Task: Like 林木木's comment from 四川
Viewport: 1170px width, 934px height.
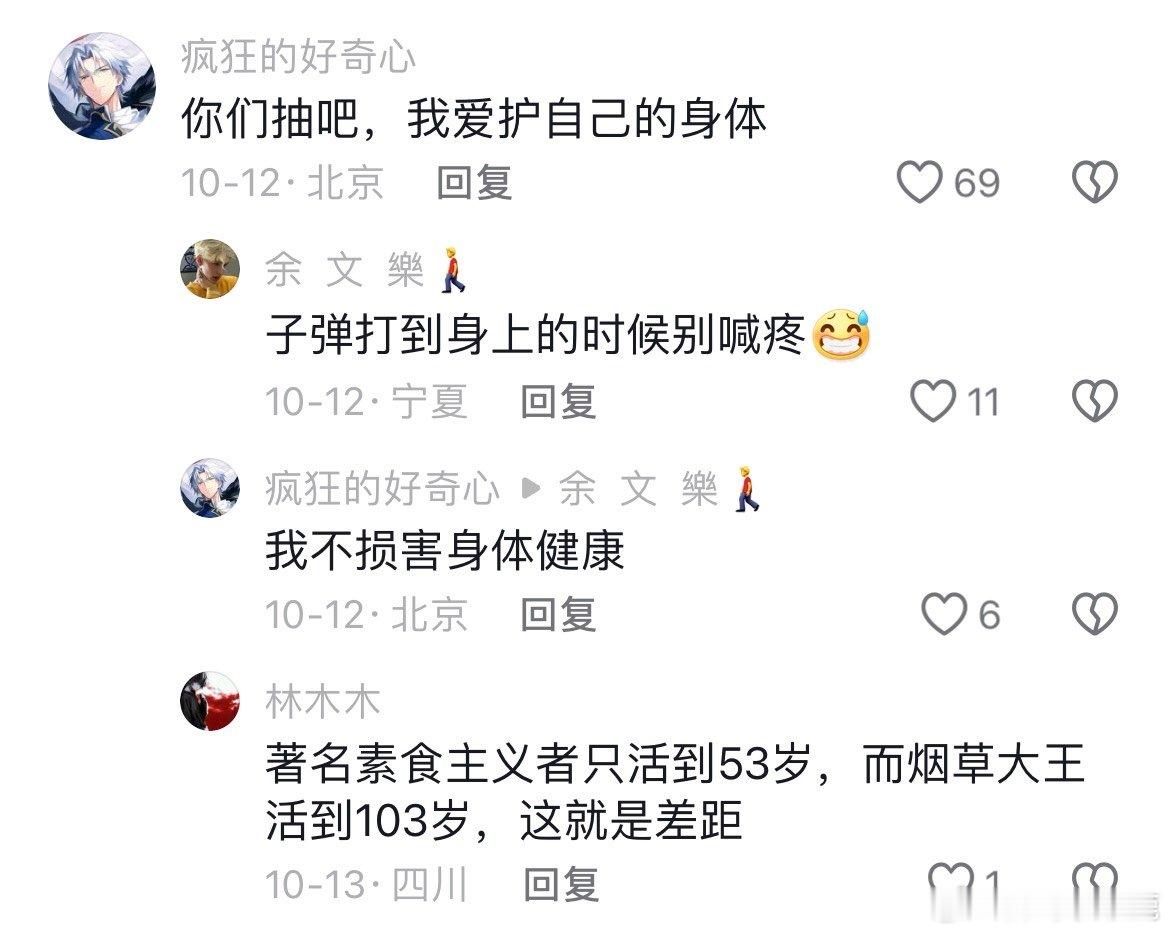Action: point(951,883)
